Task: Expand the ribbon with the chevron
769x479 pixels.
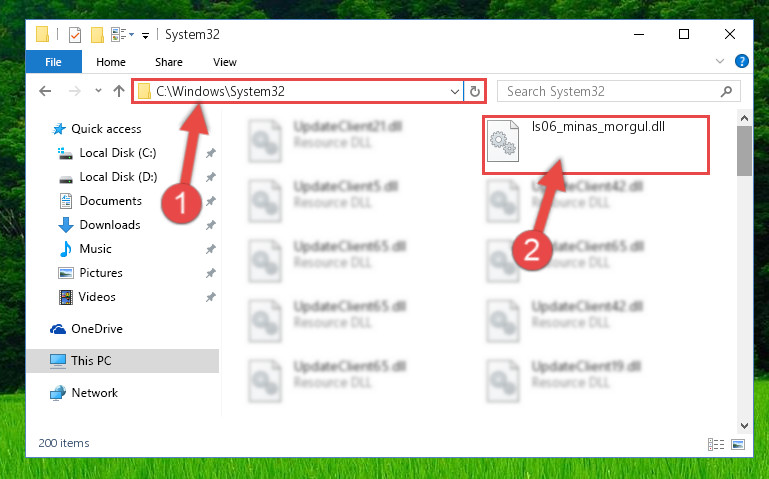Action: 719,61
